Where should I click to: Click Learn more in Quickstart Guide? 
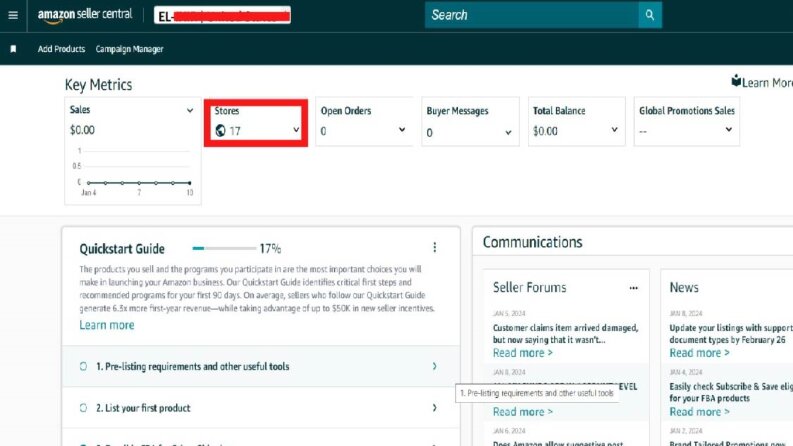coord(107,325)
